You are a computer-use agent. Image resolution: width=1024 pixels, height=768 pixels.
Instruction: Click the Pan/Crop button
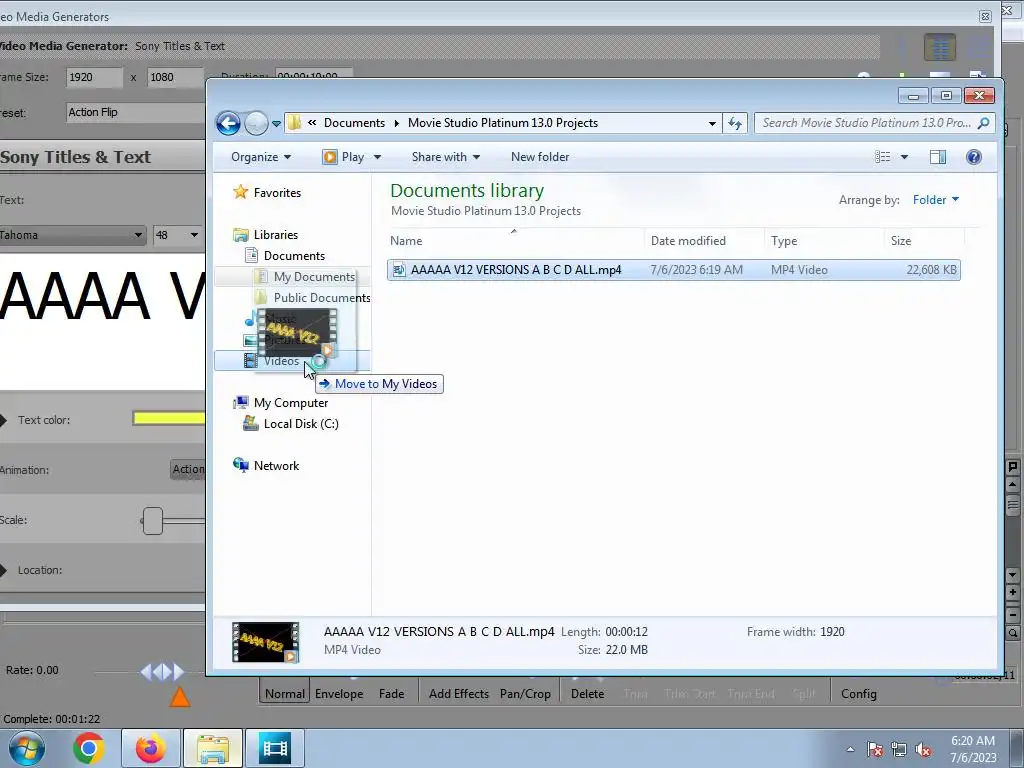[525, 694]
